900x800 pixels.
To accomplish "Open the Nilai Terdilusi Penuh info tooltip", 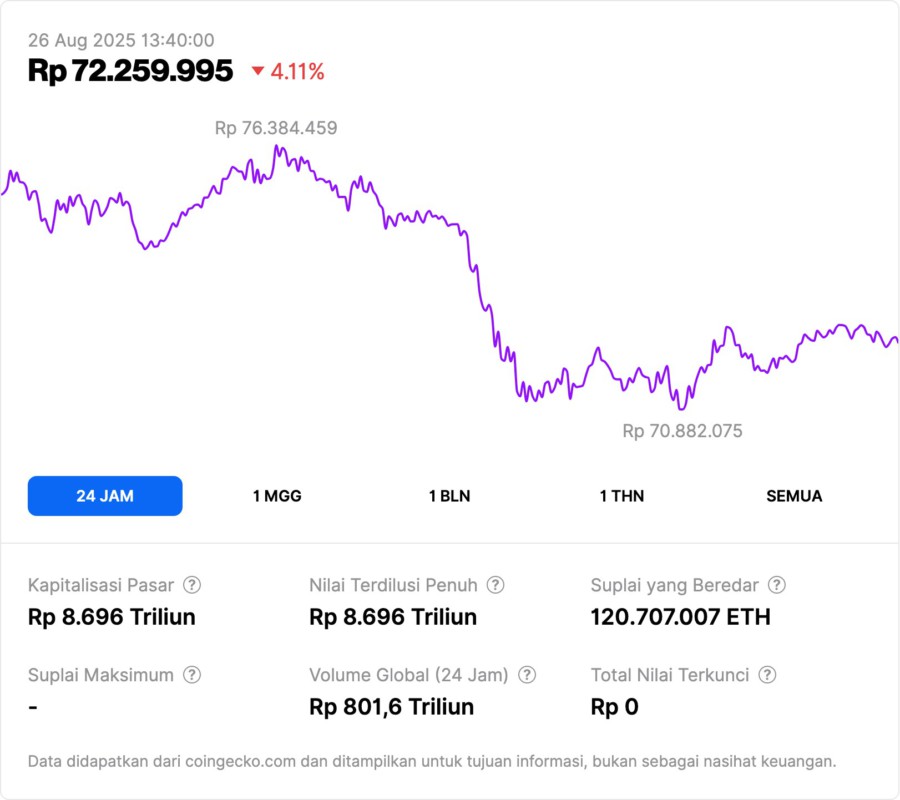I will click(495, 585).
